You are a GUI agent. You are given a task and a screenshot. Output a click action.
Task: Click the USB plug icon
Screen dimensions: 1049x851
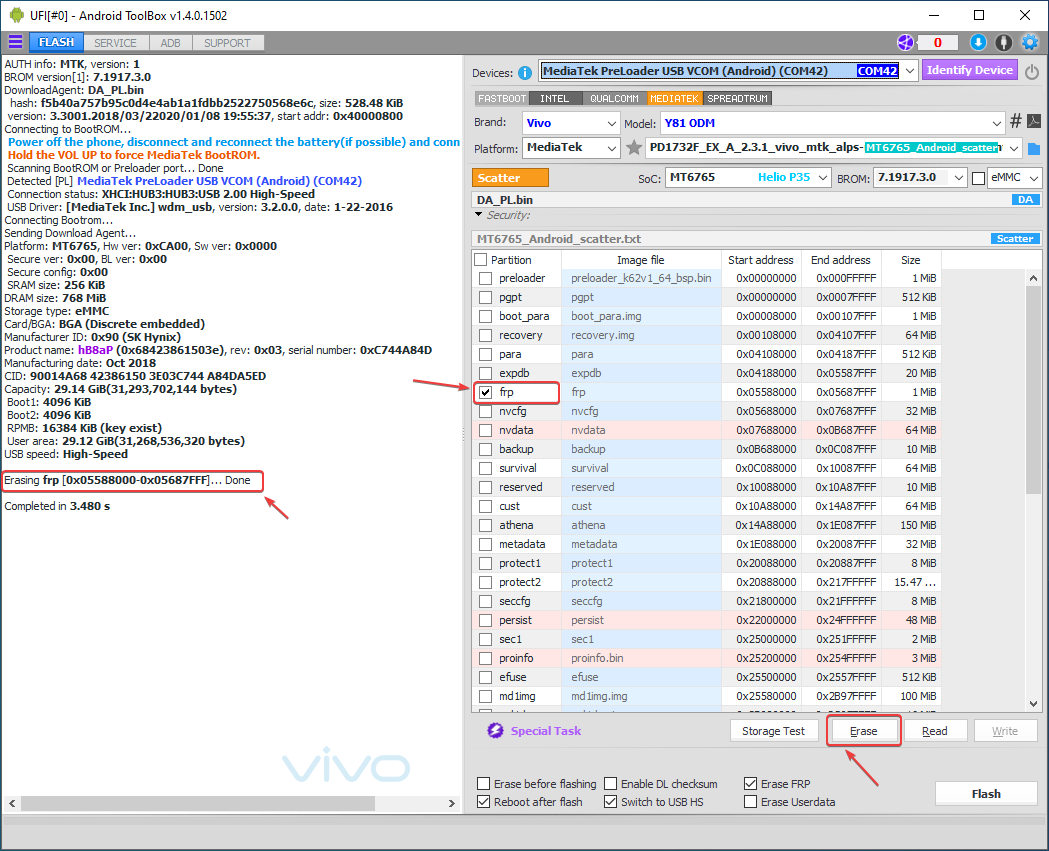pyautogui.click(x=1004, y=43)
